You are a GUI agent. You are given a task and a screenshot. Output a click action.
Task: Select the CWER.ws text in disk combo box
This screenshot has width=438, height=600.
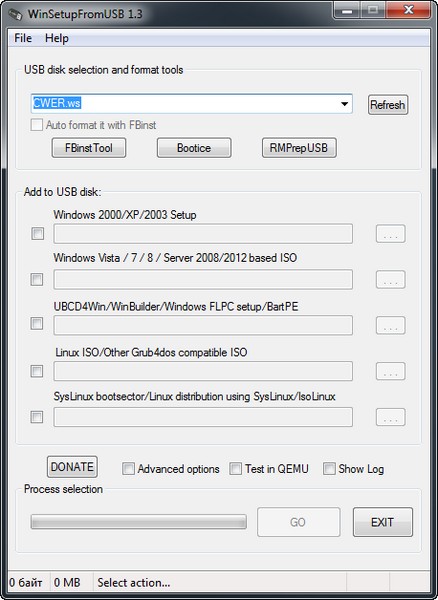pyautogui.click(x=57, y=103)
